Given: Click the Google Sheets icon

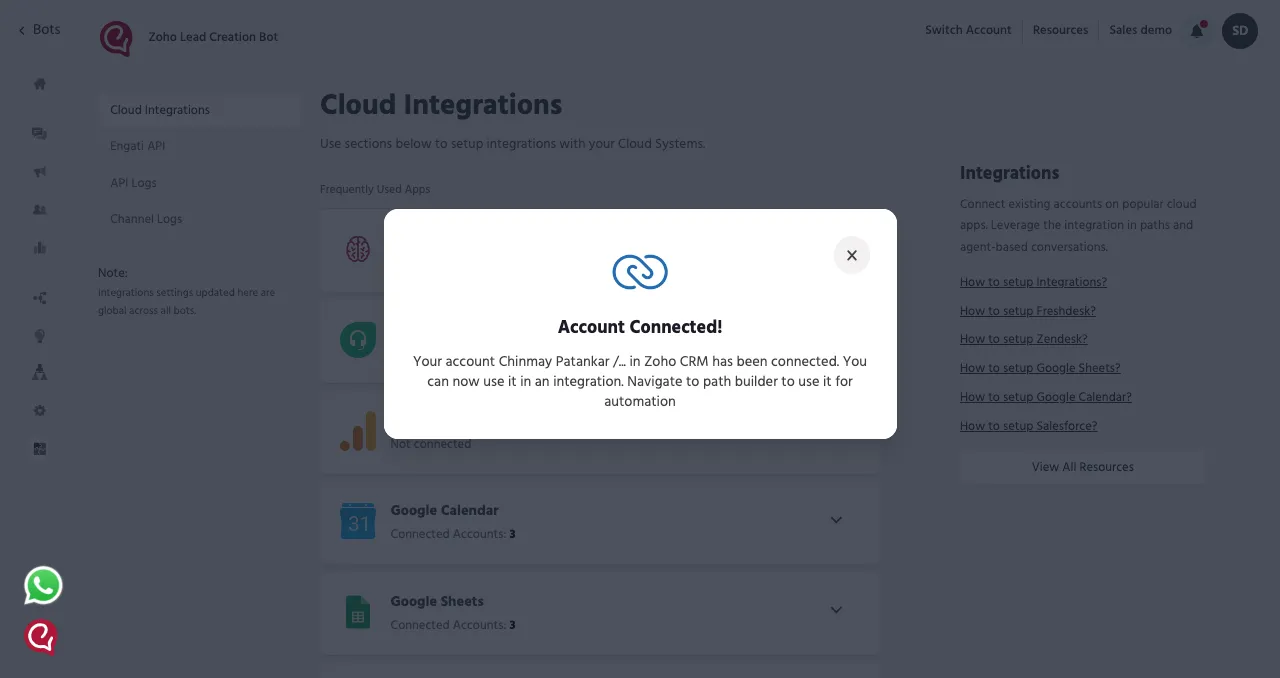Looking at the screenshot, I should point(357,612).
